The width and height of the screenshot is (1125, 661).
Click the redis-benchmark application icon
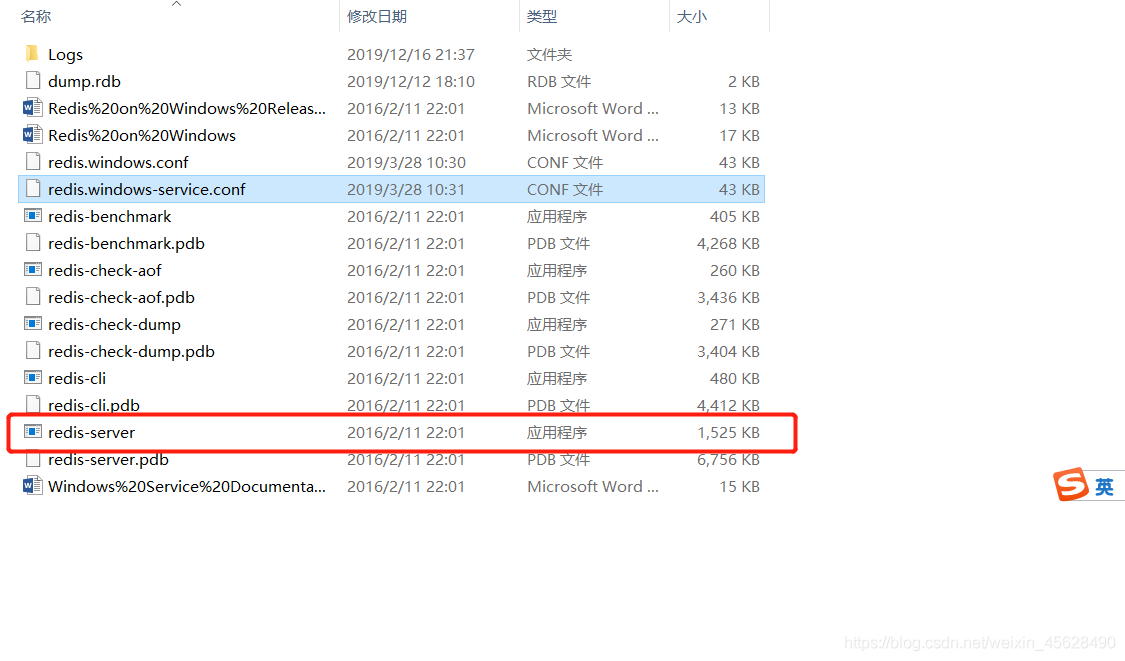coord(32,215)
